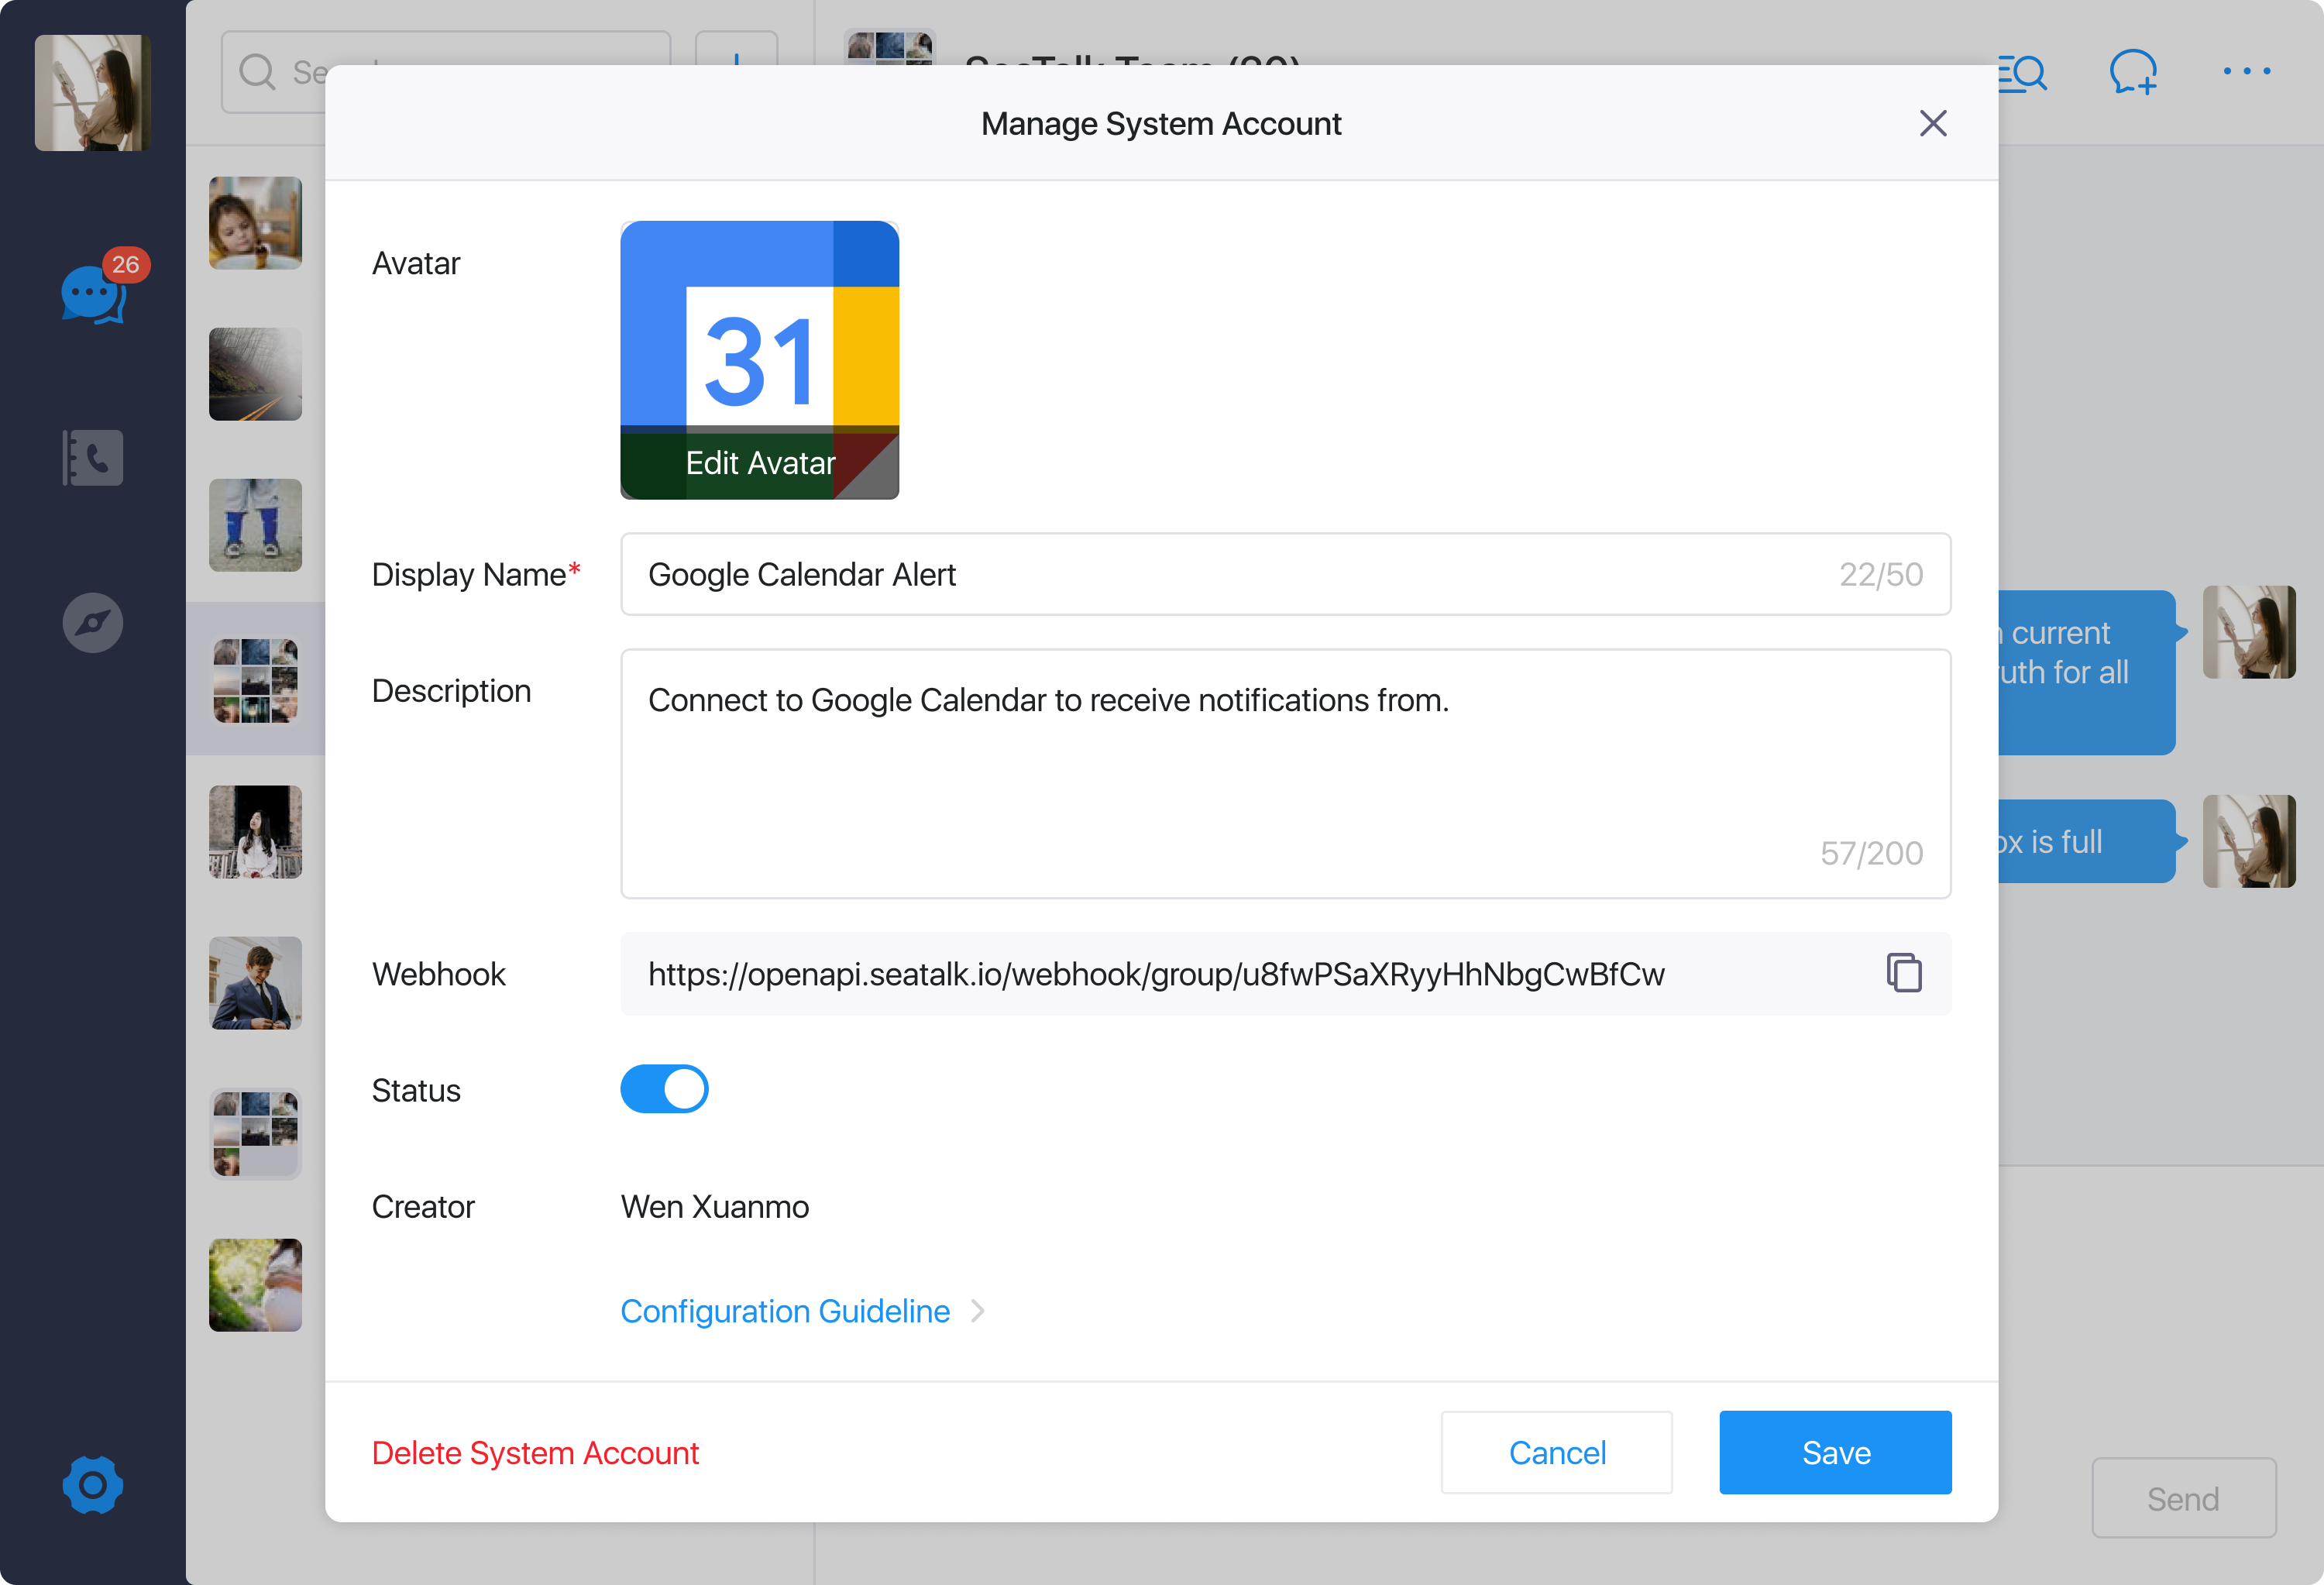2324x1585 pixels.
Task: Click sender avatar beside 'is full' message
Action: point(2249,841)
